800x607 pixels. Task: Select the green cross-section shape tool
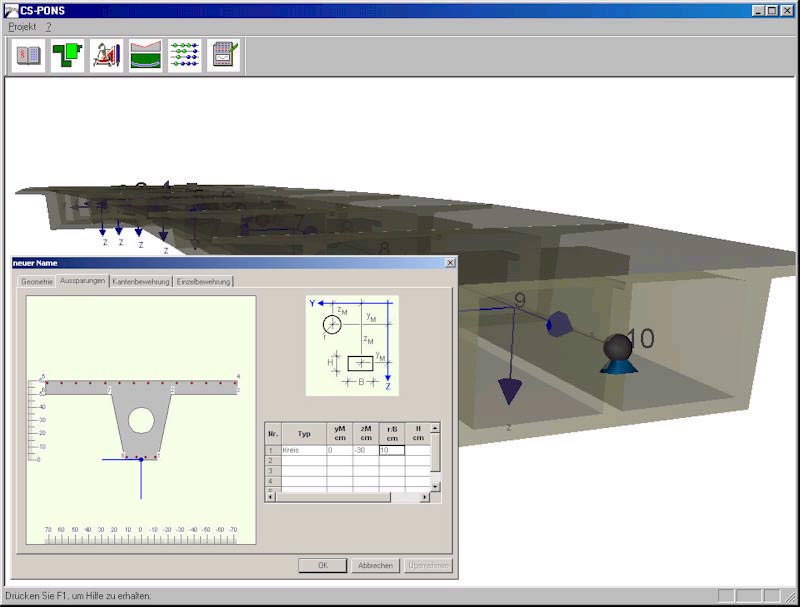[x=67, y=56]
